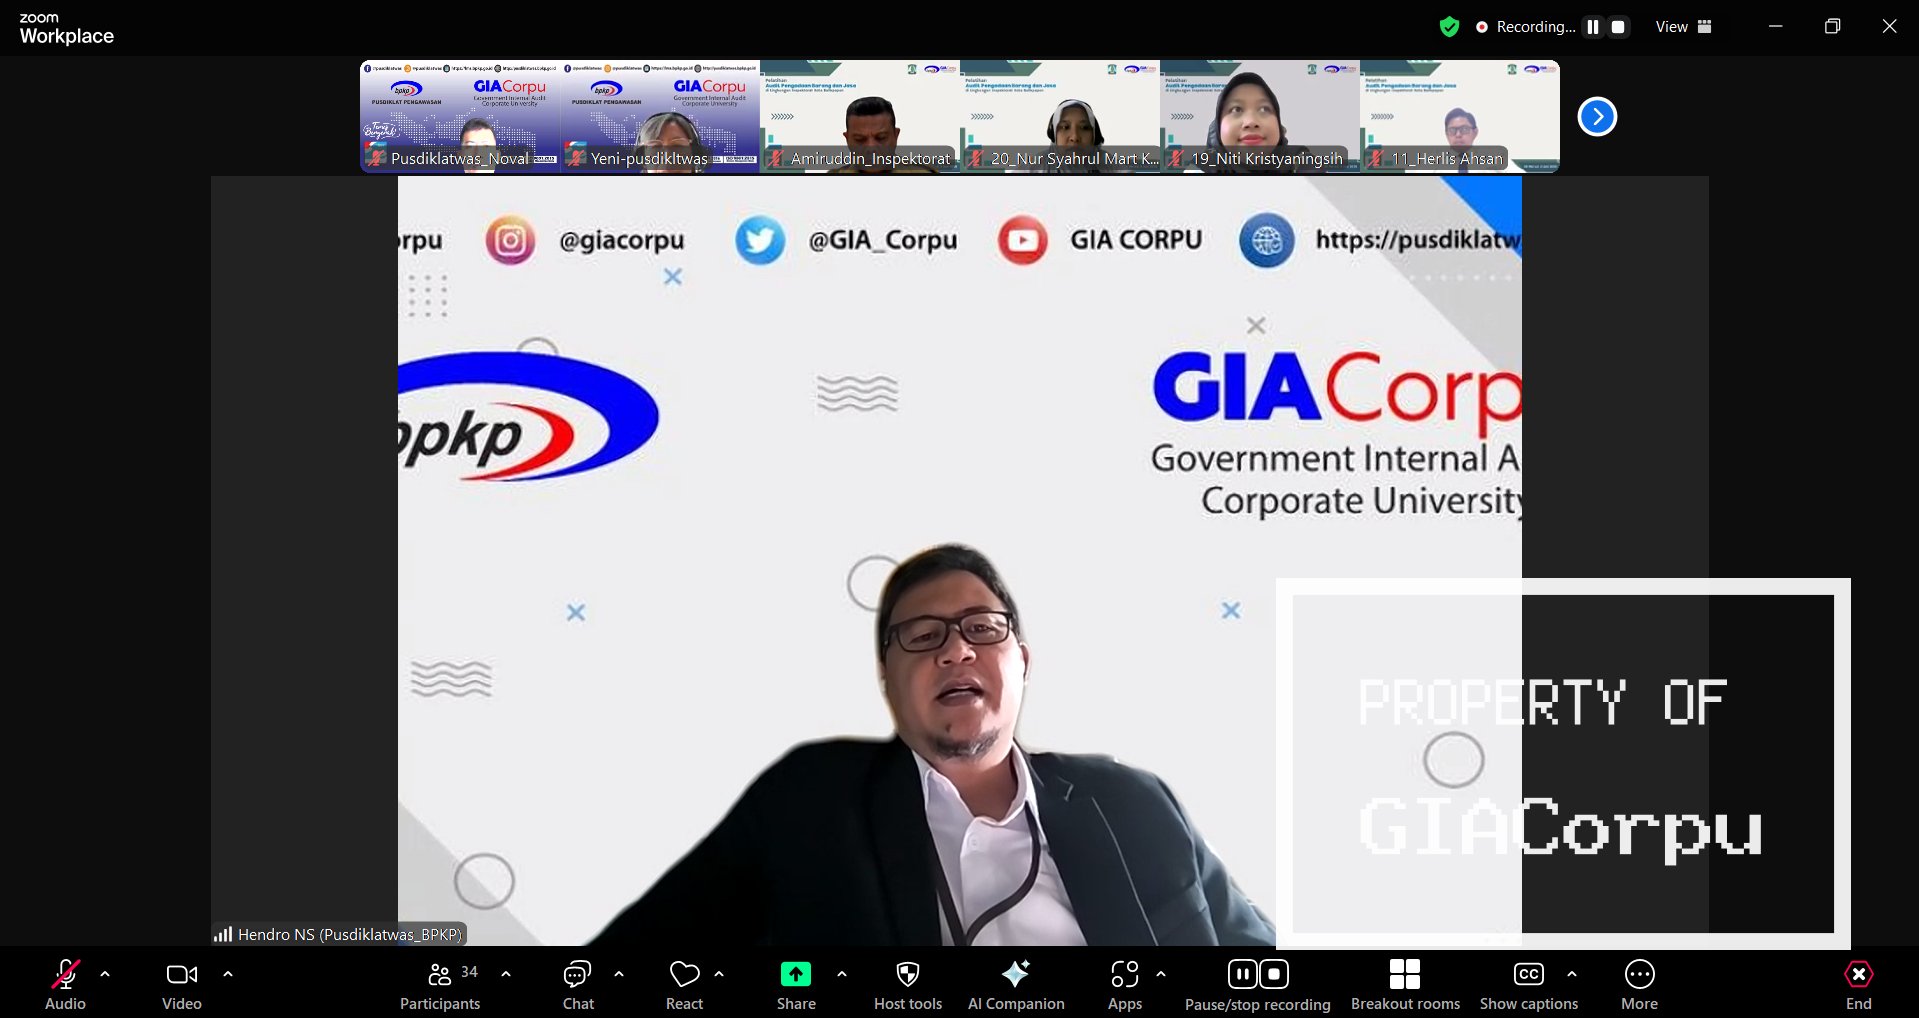Pause the recording in the top bar
The height and width of the screenshot is (1018, 1919).
(1593, 27)
